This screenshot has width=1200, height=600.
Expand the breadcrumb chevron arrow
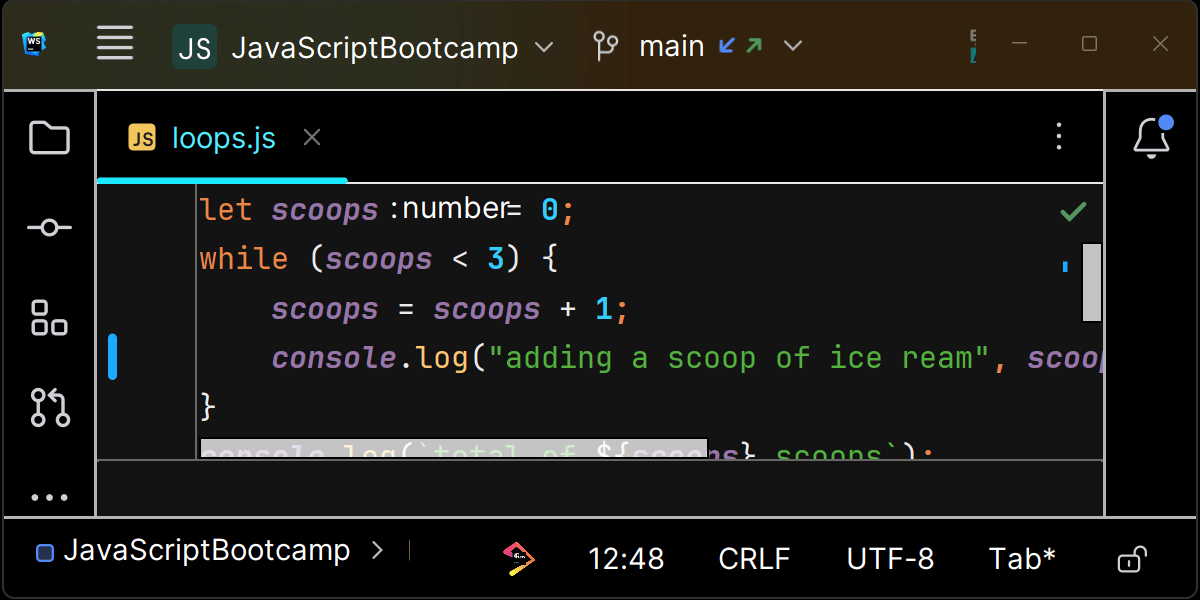[377, 549]
